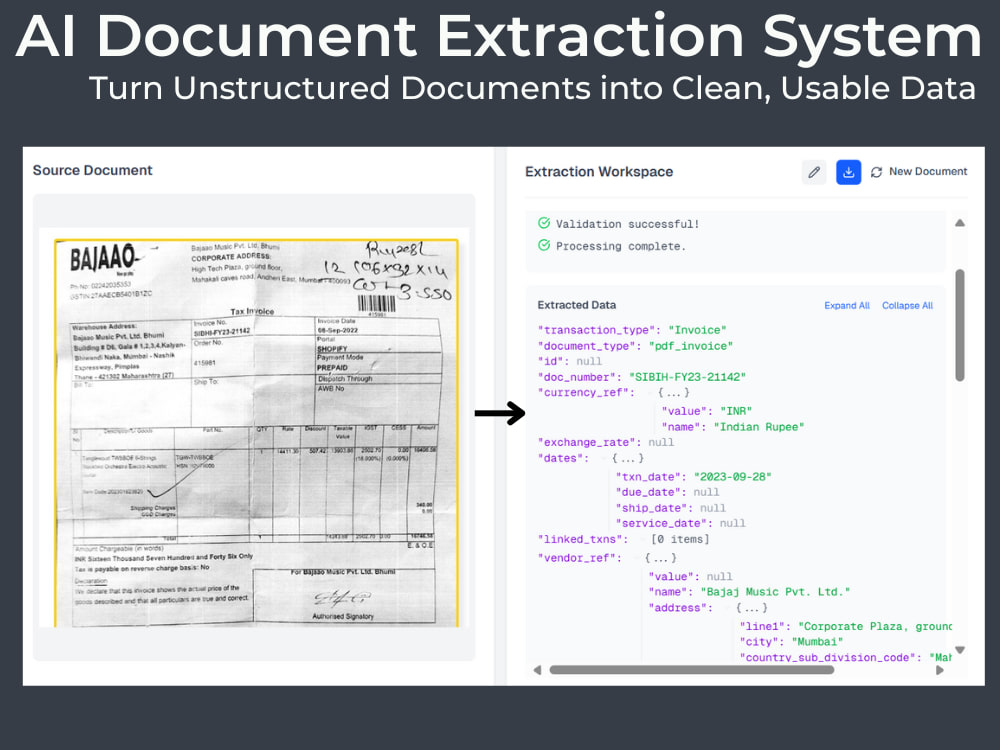The image size is (1000, 750).
Task: Click scroll-up arrow of vertical scrollbar
Action: pos(960,223)
